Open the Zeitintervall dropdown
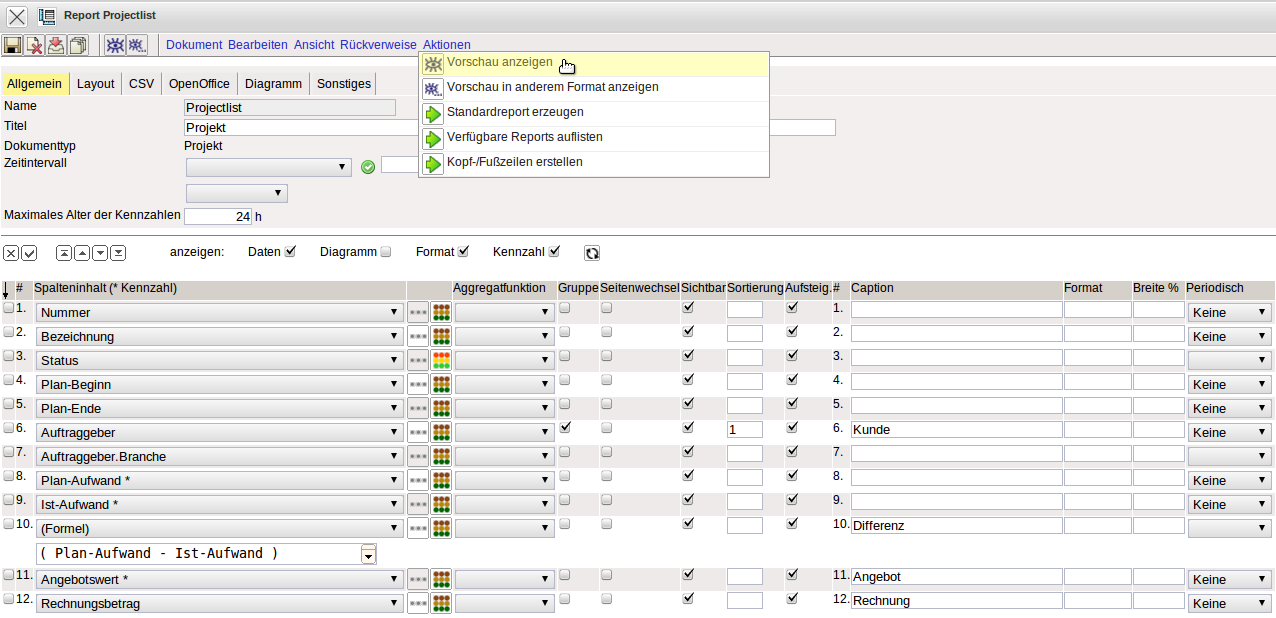The width and height of the screenshot is (1276, 618). pyautogui.click(x=268, y=167)
